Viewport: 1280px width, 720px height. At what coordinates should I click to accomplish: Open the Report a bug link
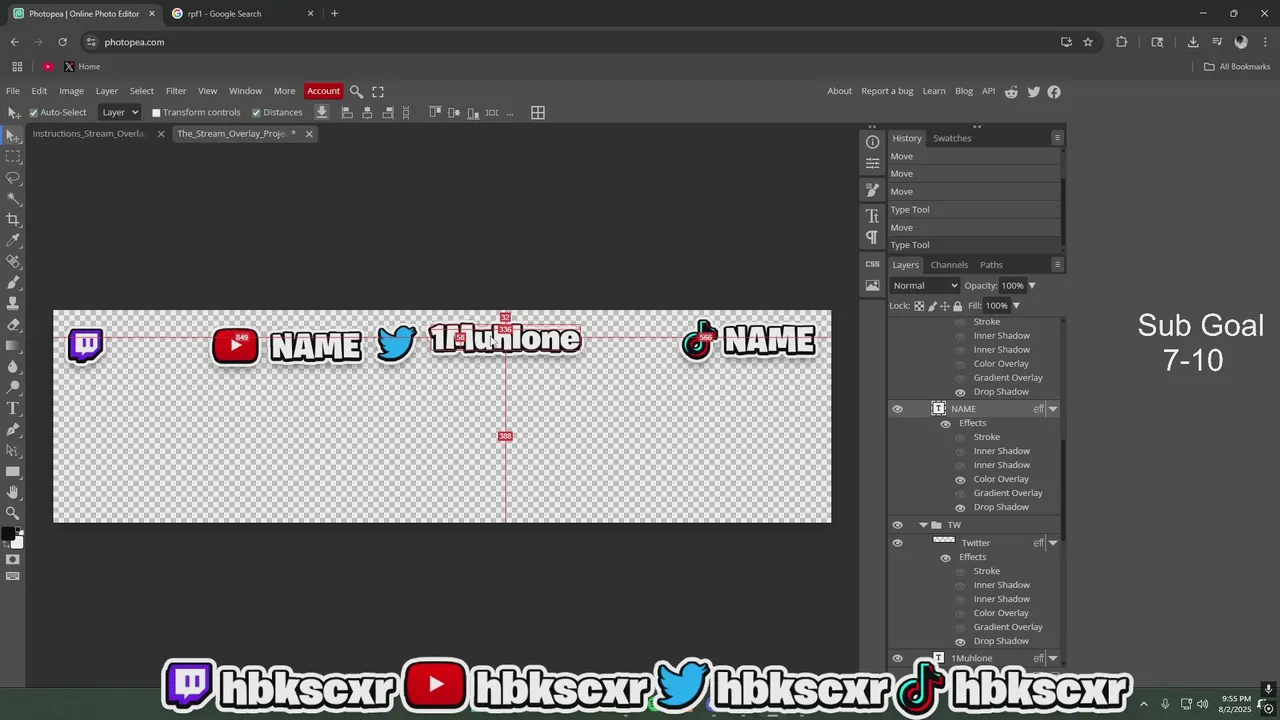point(887,91)
